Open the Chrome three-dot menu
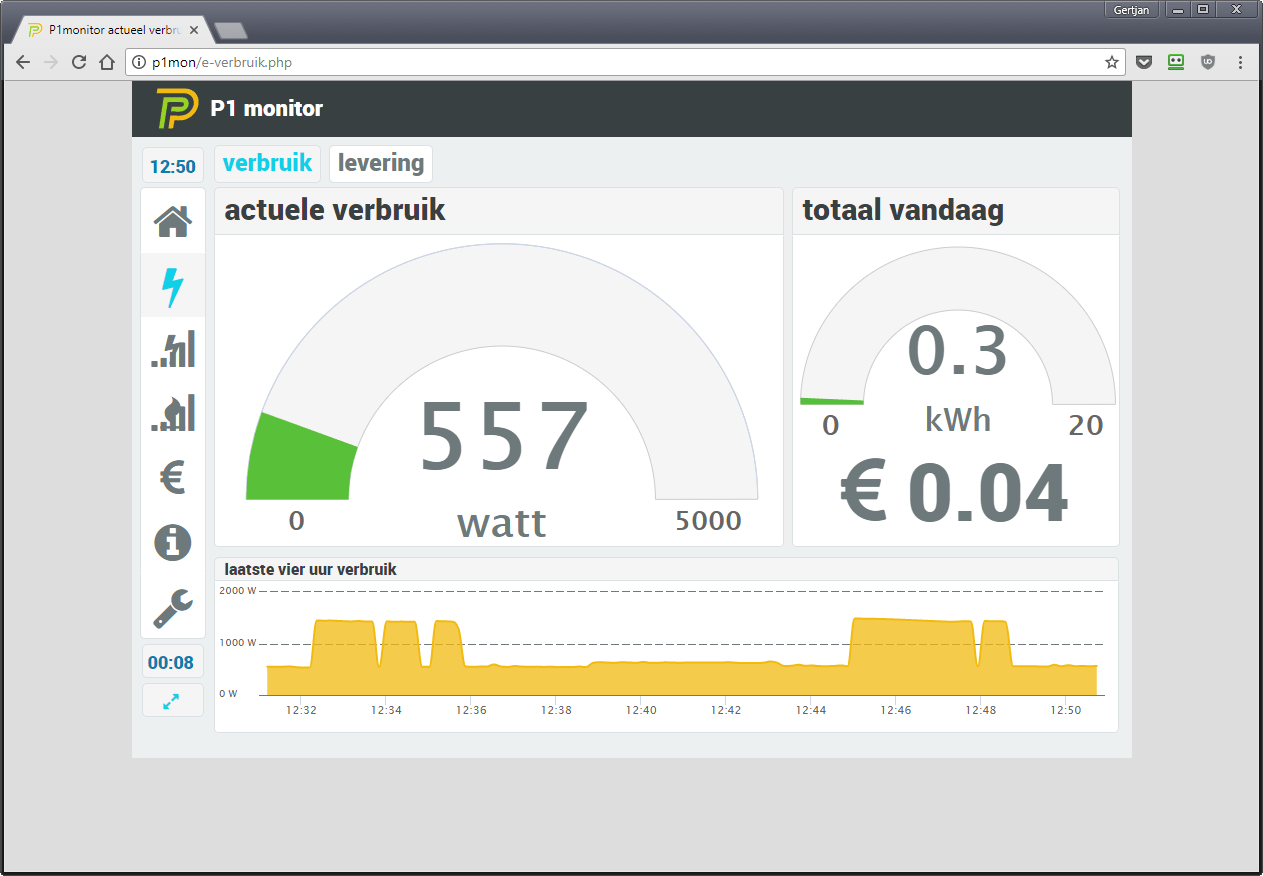The width and height of the screenshot is (1263, 876). 1240,62
